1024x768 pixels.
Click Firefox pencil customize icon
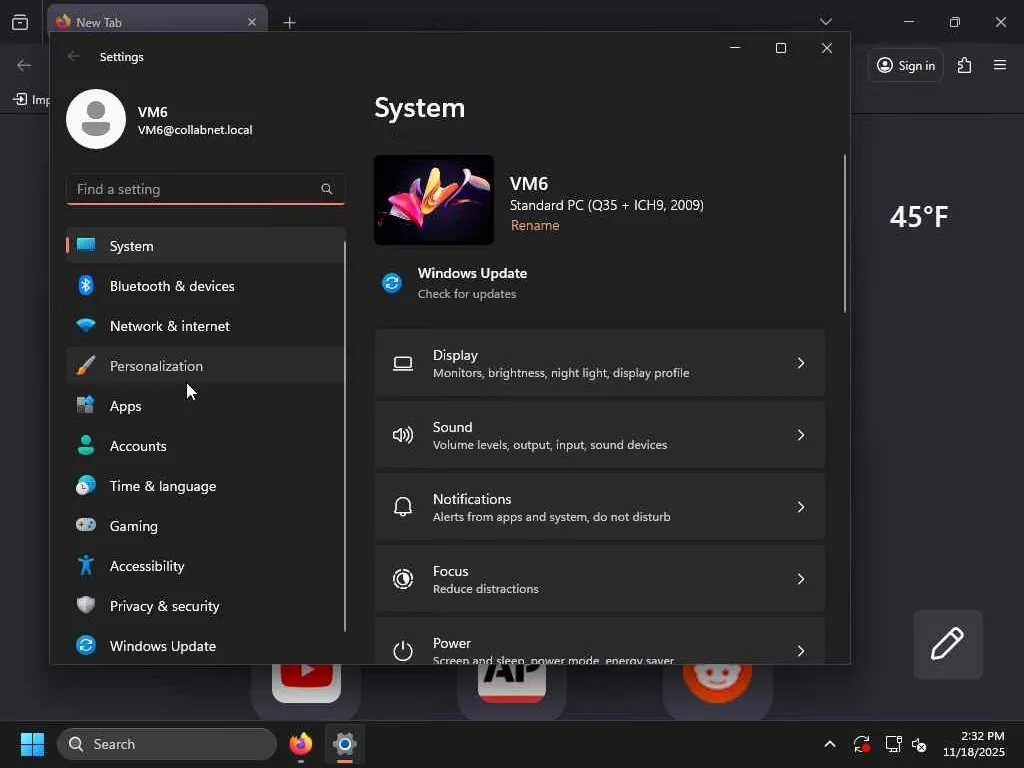(x=948, y=644)
